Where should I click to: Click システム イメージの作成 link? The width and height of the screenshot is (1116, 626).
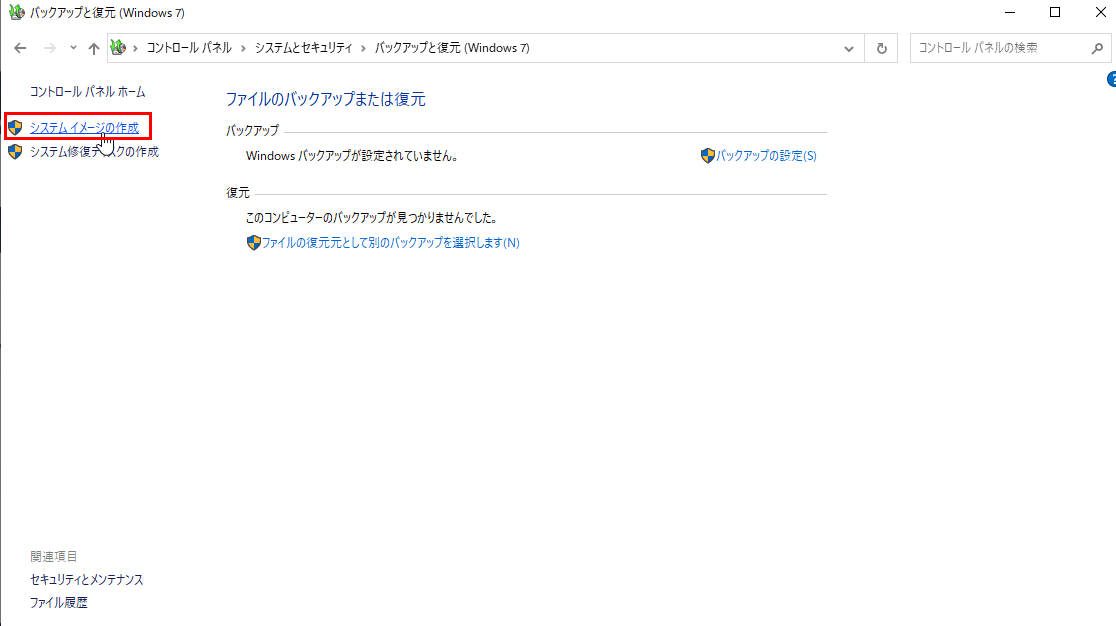pos(84,127)
